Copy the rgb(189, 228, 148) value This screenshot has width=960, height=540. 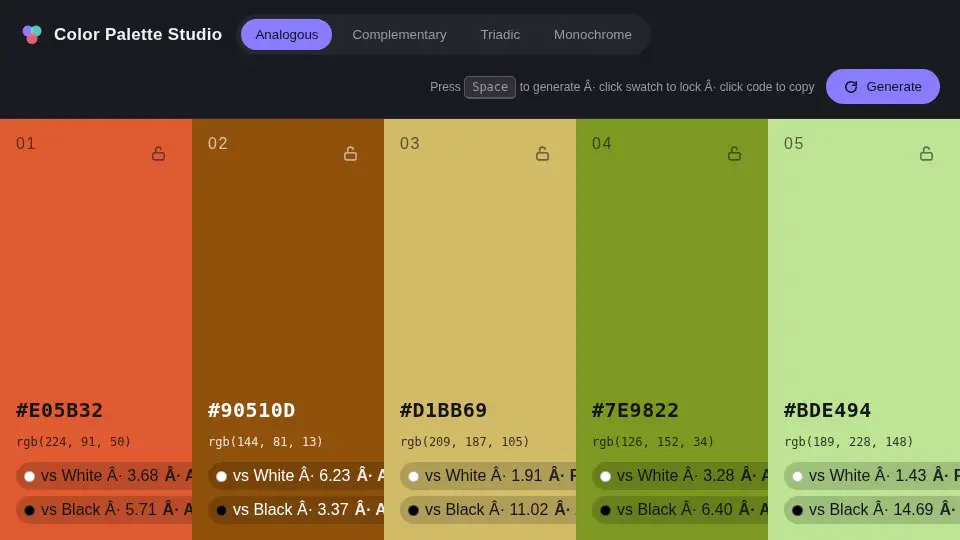click(849, 441)
